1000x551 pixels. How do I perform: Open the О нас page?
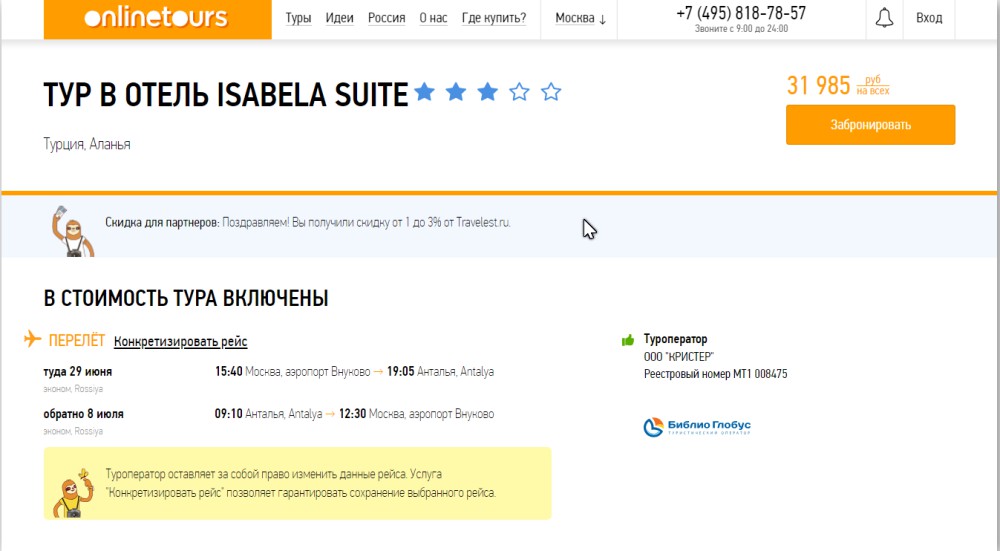pyautogui.click(x=433, y=18)
